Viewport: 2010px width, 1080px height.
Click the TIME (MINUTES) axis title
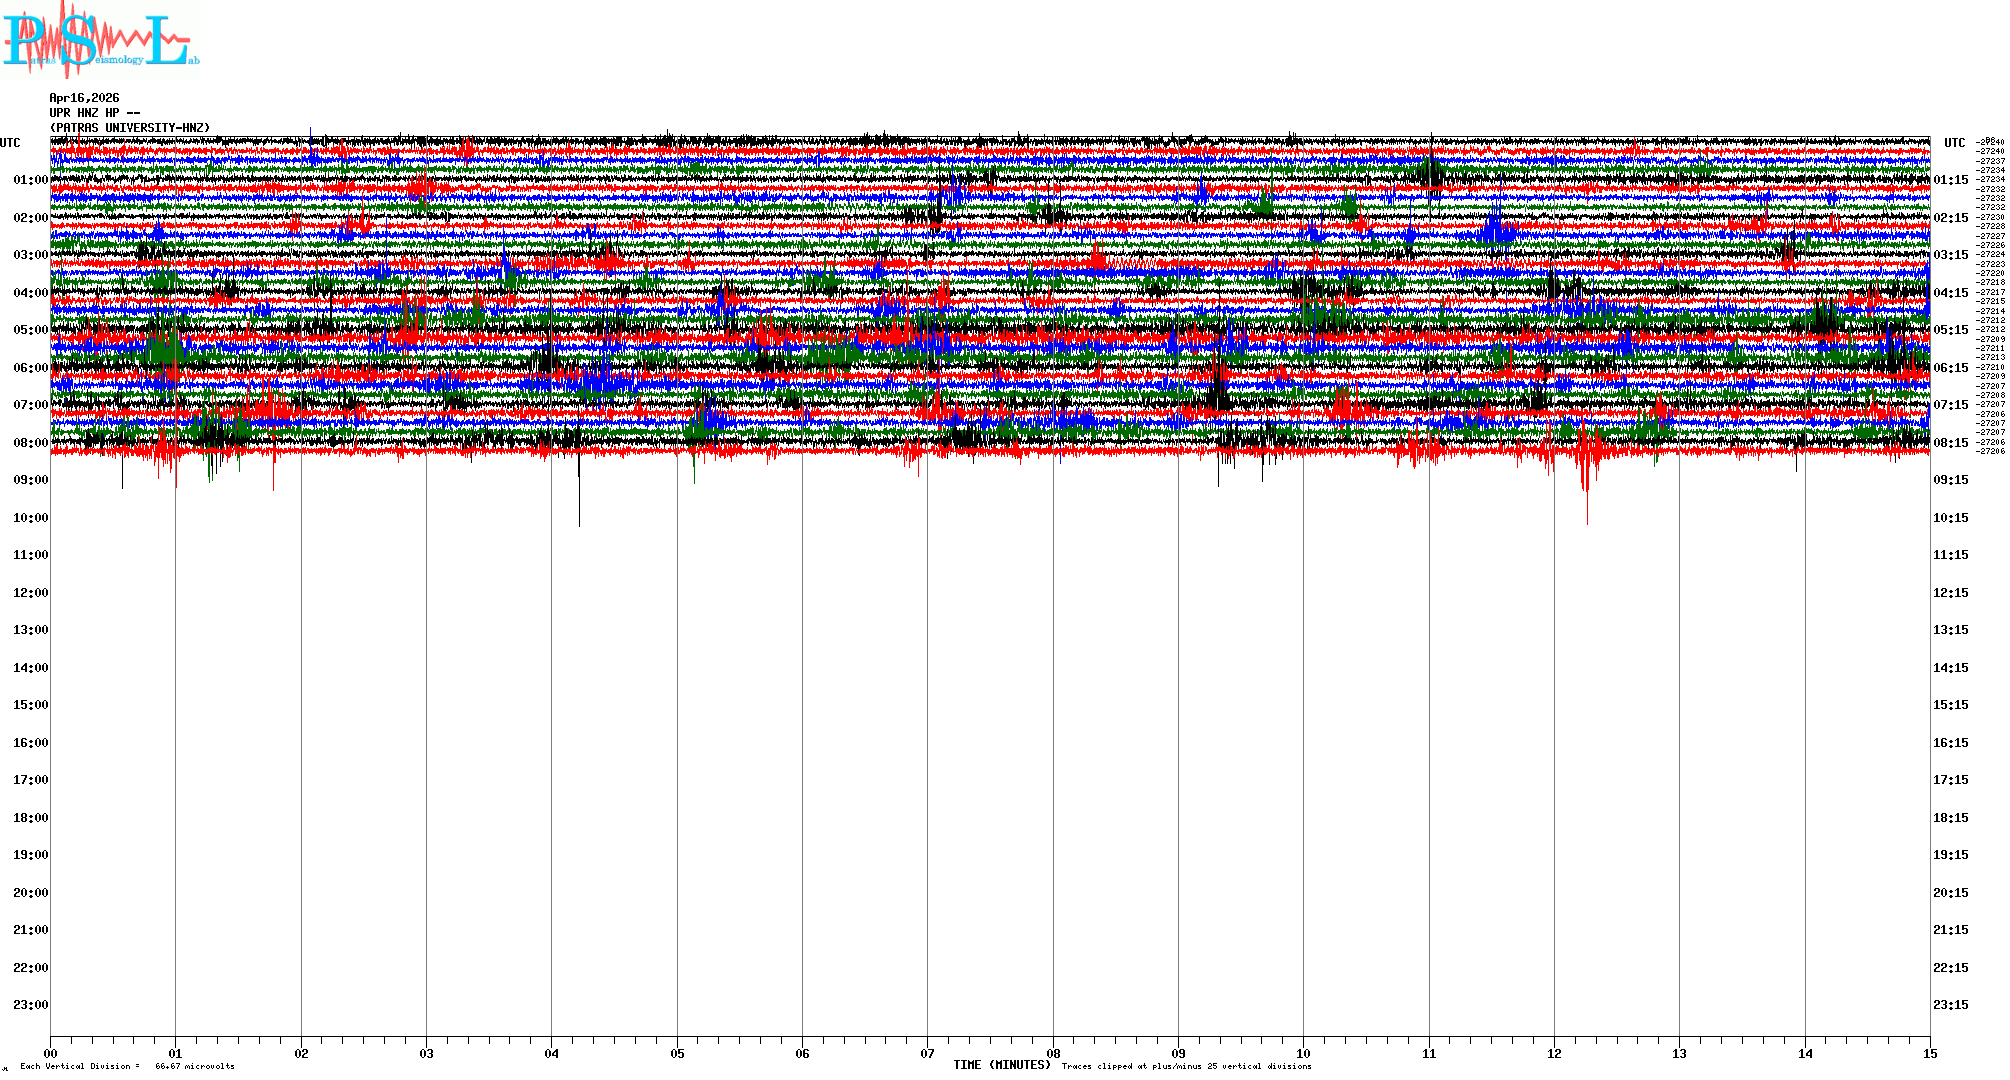point(1001,1065)
